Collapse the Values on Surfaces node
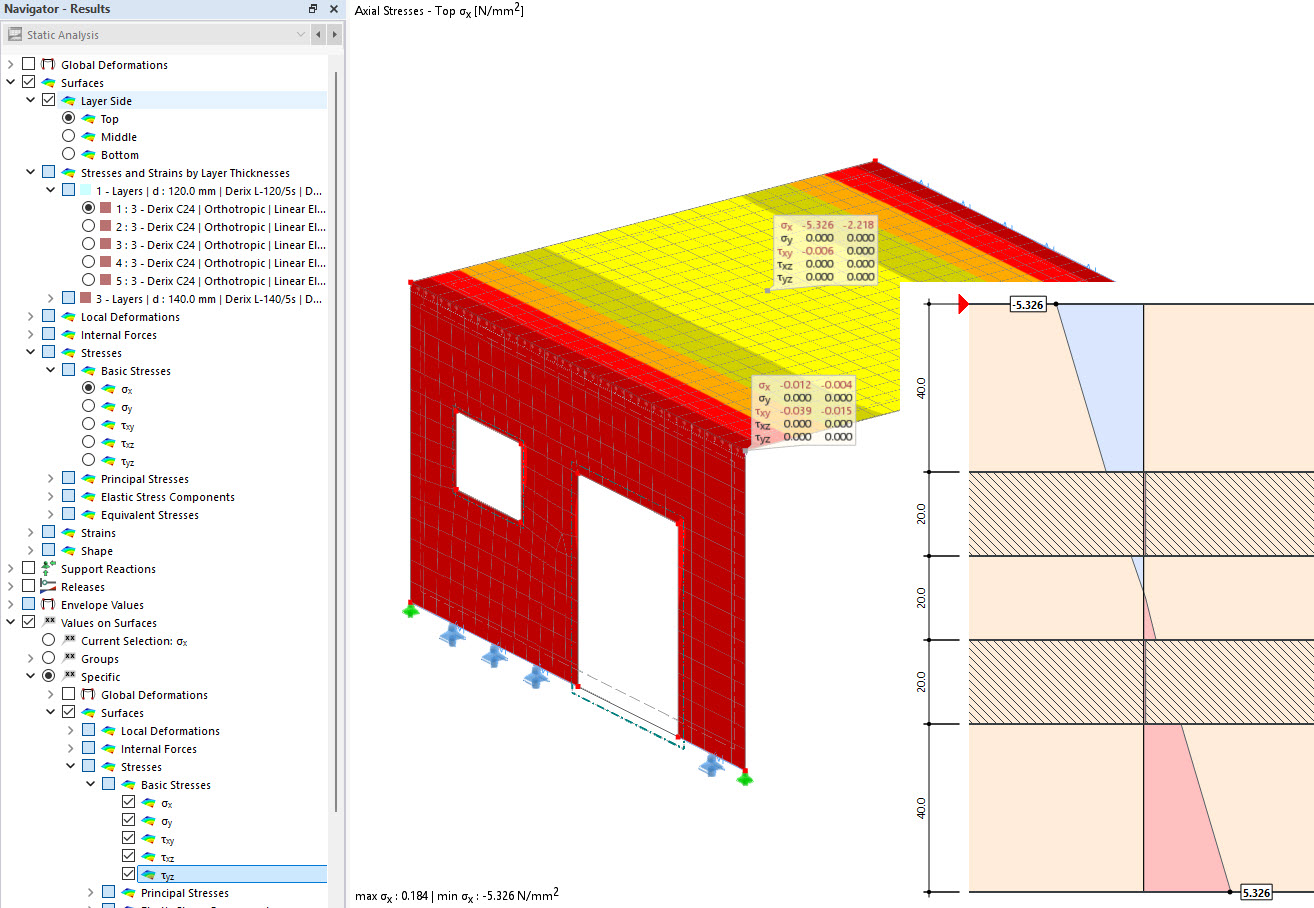Viewport: 1314px width, 908px height. (11, 623)
